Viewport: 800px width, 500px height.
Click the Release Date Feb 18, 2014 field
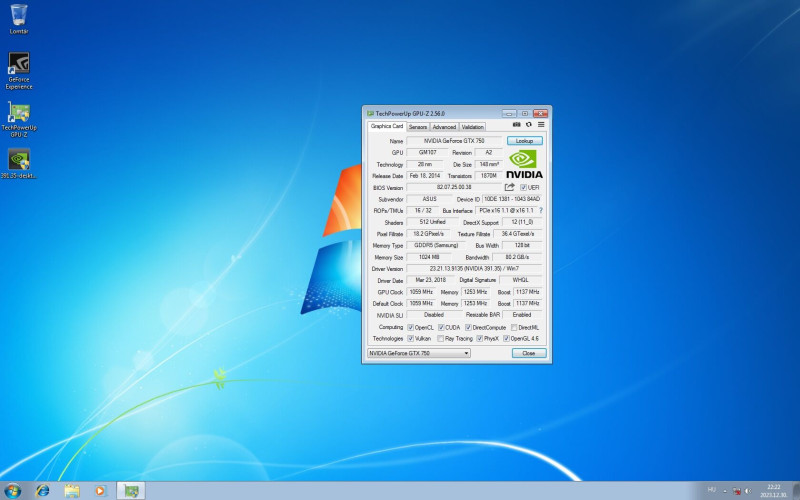[424, 176]
